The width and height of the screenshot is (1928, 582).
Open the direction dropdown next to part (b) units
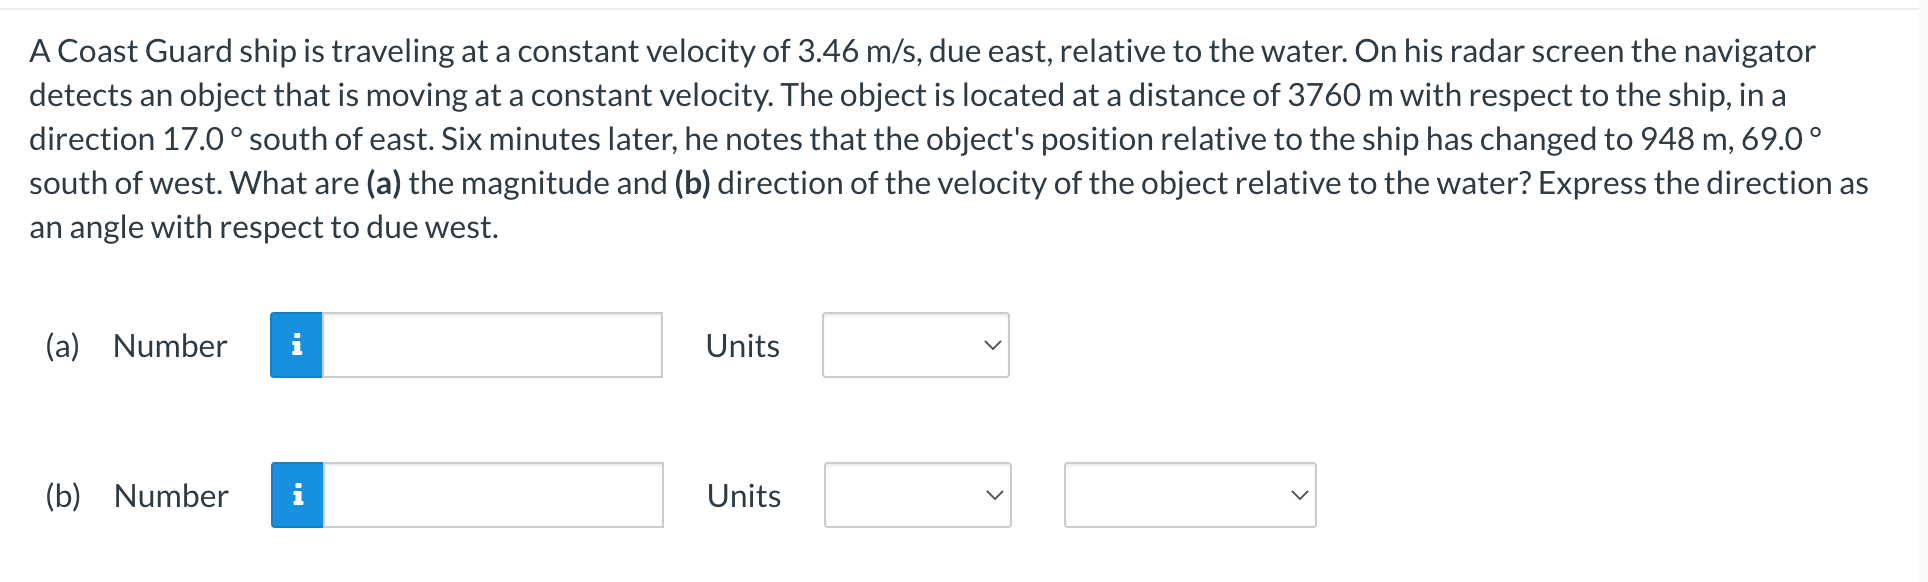click(1190, 495)
